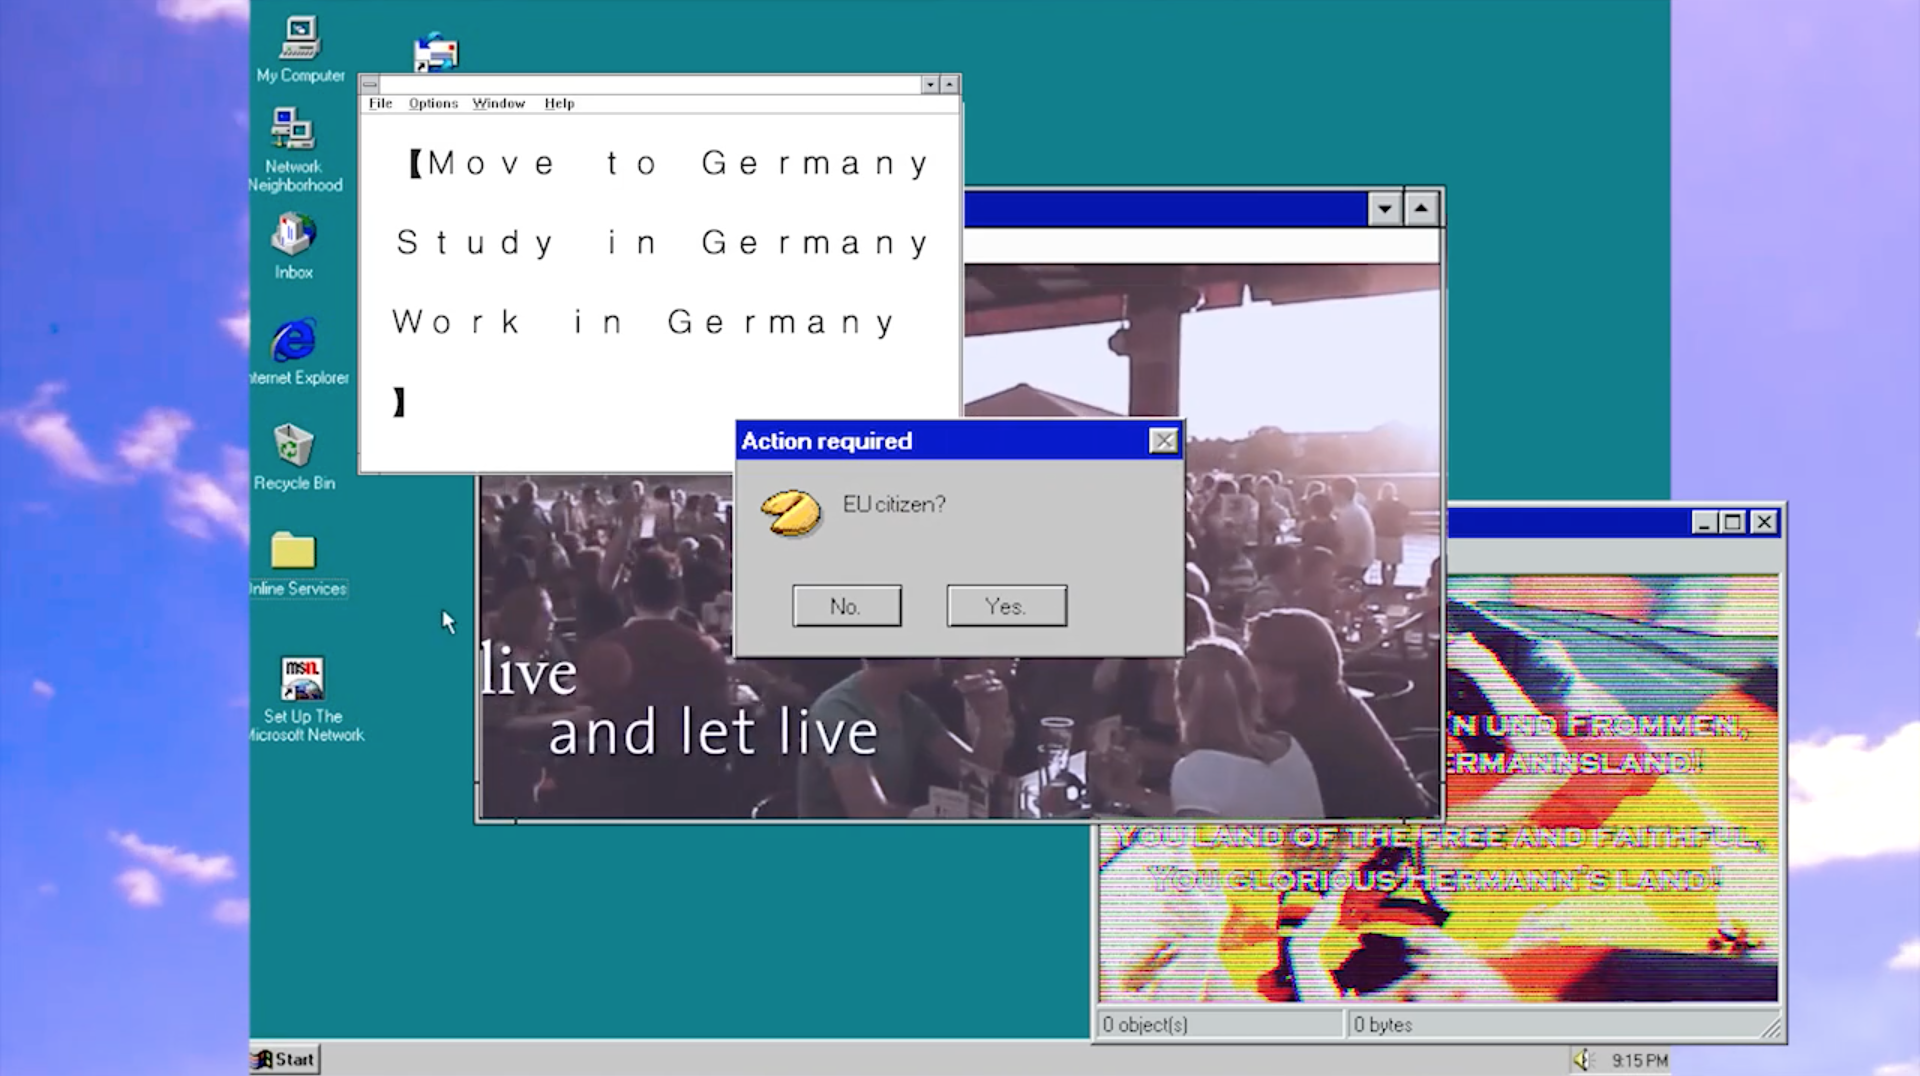The height and width of the screenshot is (1076, 1920).
Task: Open the Options menu
Action: tap(433, 103)
